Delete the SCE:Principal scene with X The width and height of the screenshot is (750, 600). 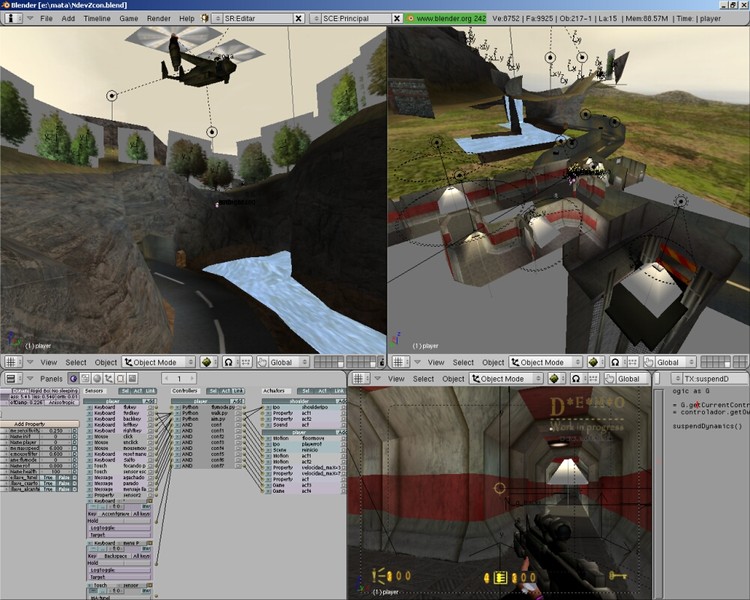(397, 18)
